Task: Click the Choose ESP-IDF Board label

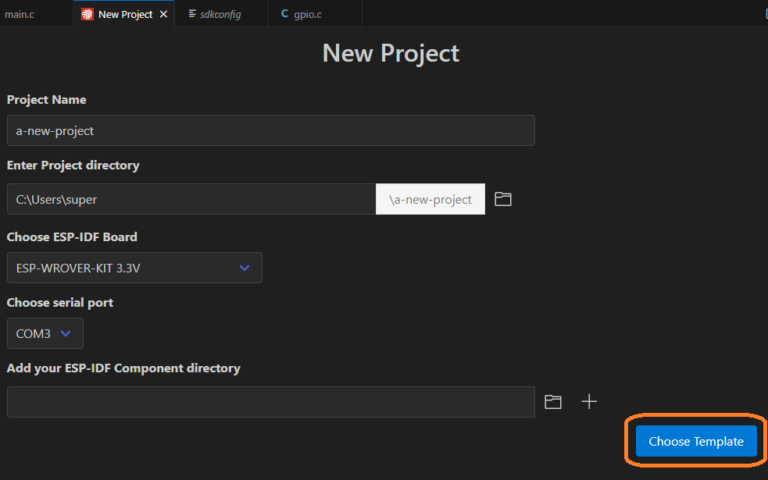Action: pos(72,237)
